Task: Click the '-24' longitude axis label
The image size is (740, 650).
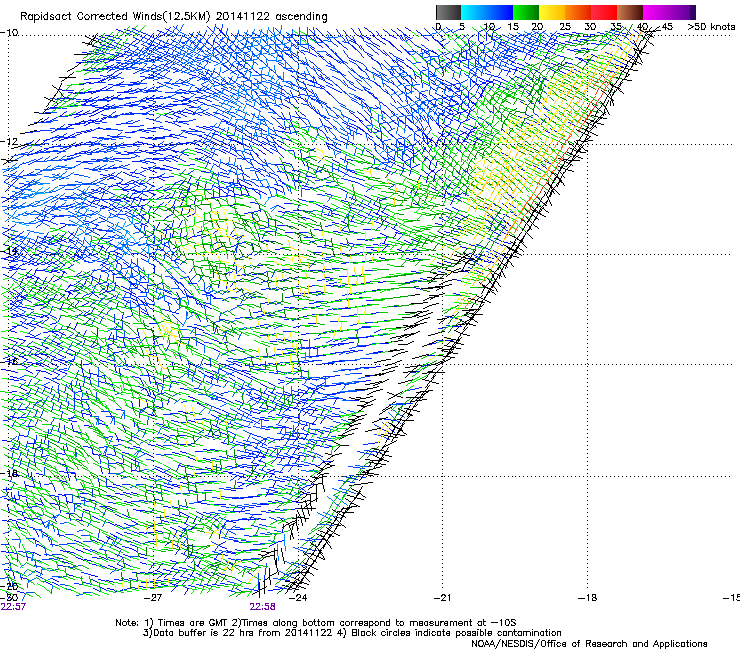Action: [x=298, y=598]
